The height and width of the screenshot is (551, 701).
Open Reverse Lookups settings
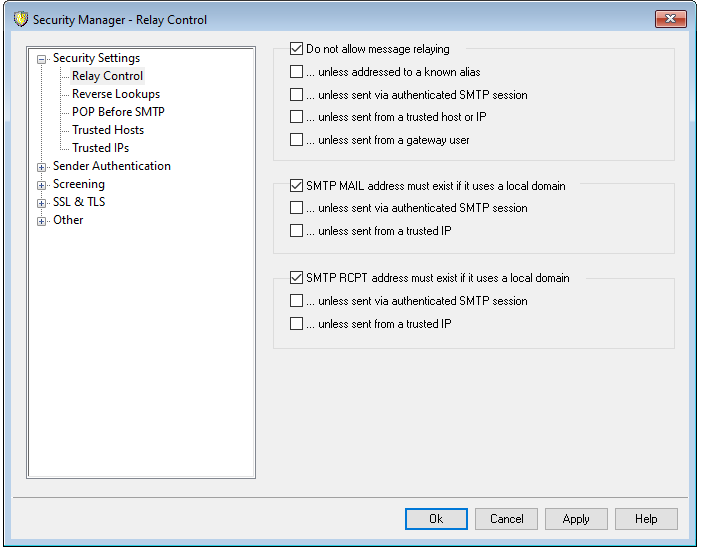click(x=115, y=94)
